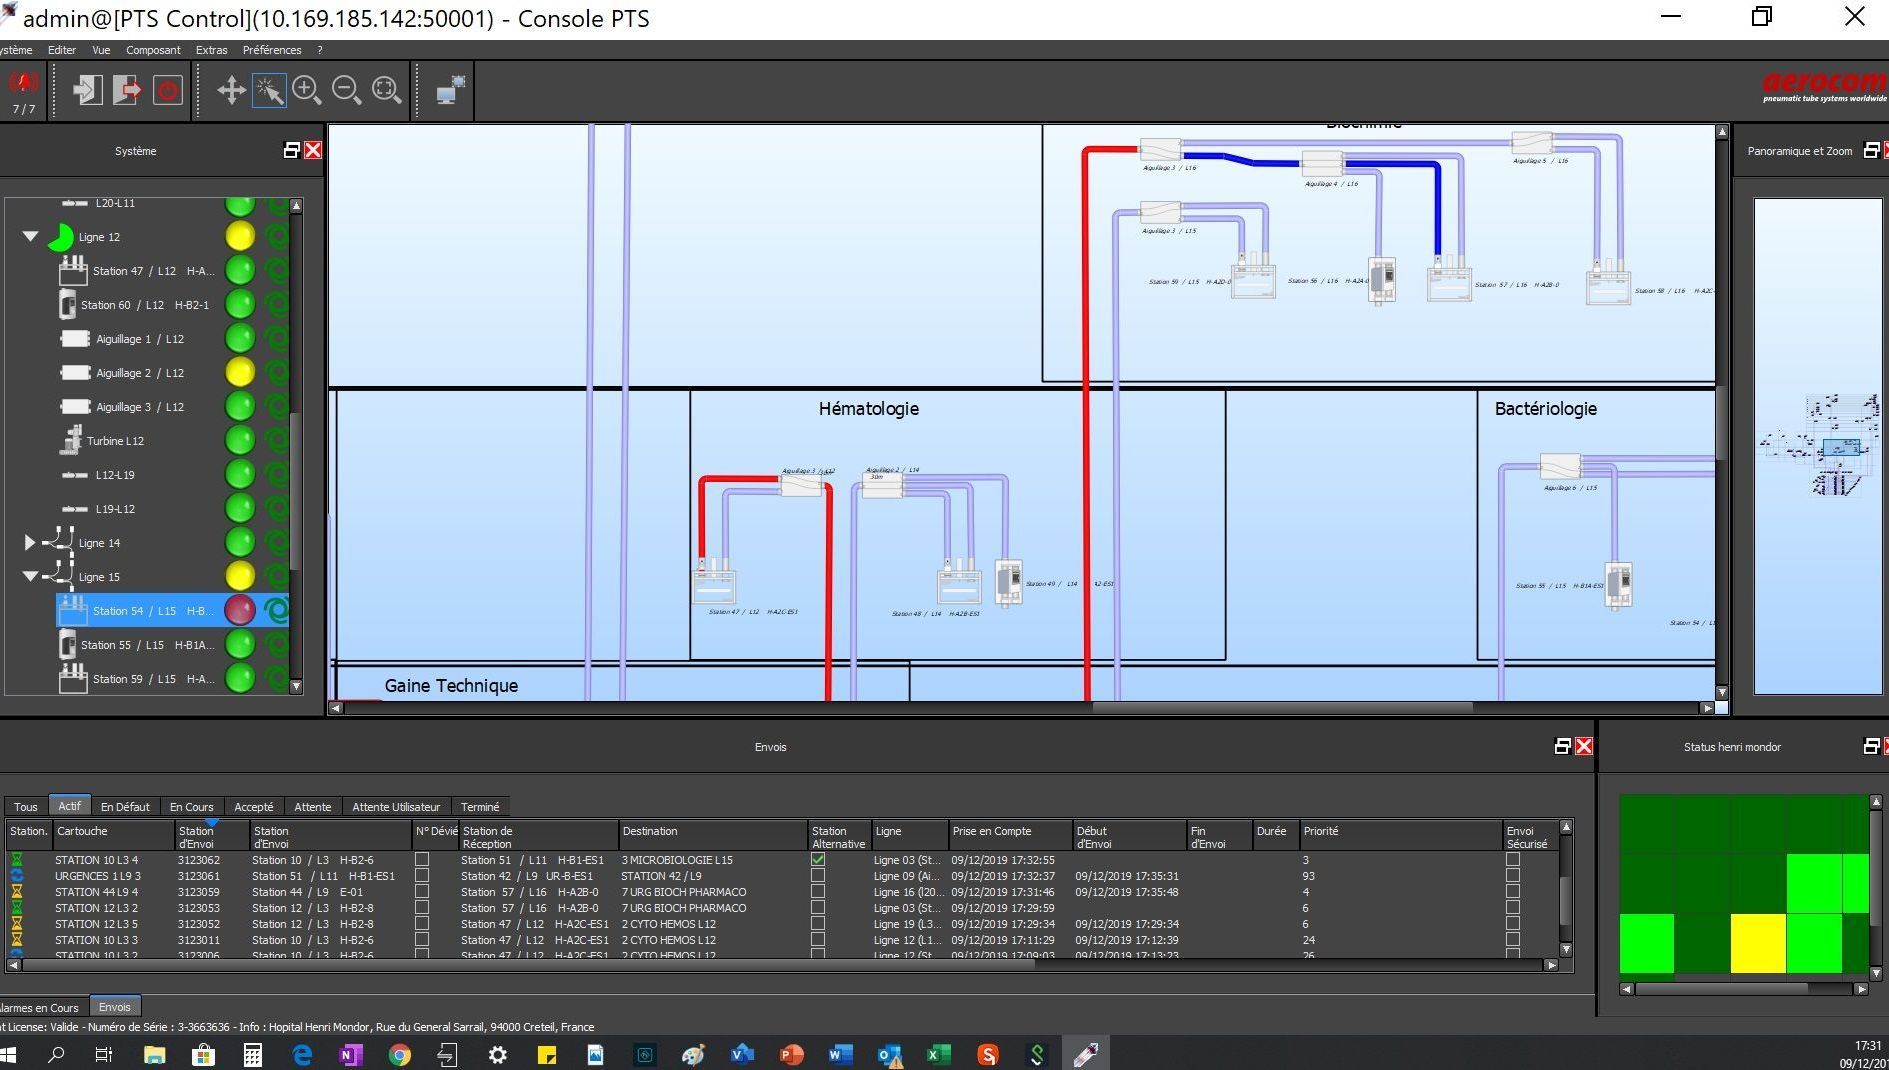Click the yellow status light of Ligne 12

coord(240,236)
